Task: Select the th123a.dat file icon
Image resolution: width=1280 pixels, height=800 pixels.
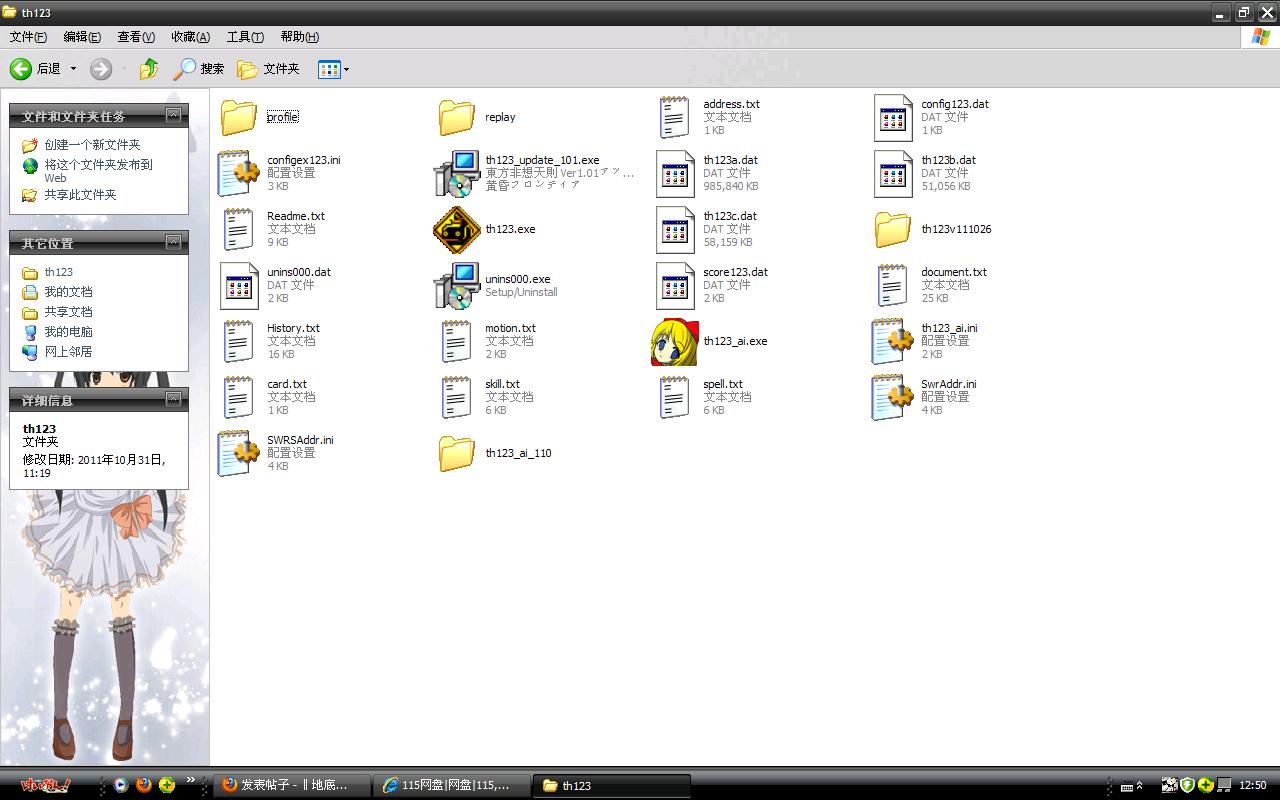Action: click(x=675, y=174)
